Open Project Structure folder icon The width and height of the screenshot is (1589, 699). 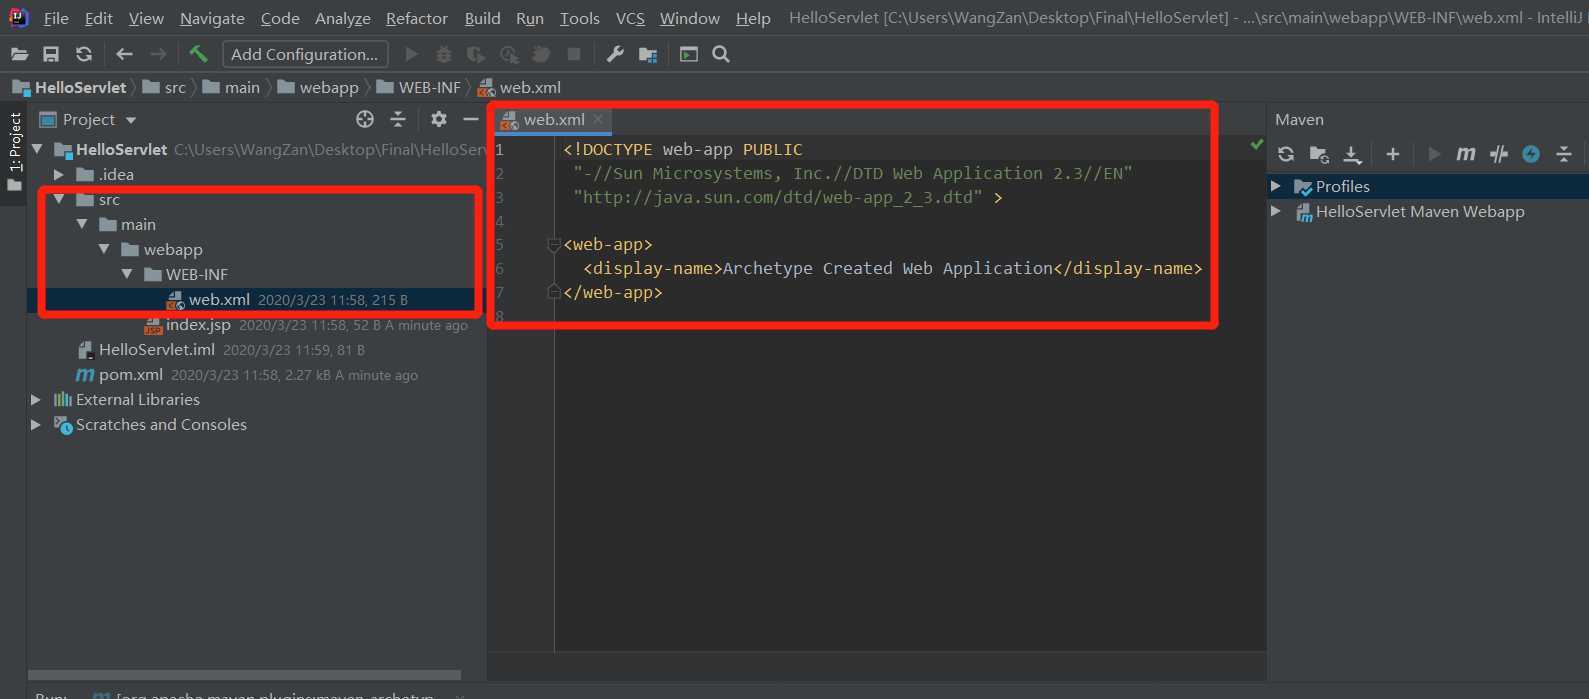pos(648,54)
